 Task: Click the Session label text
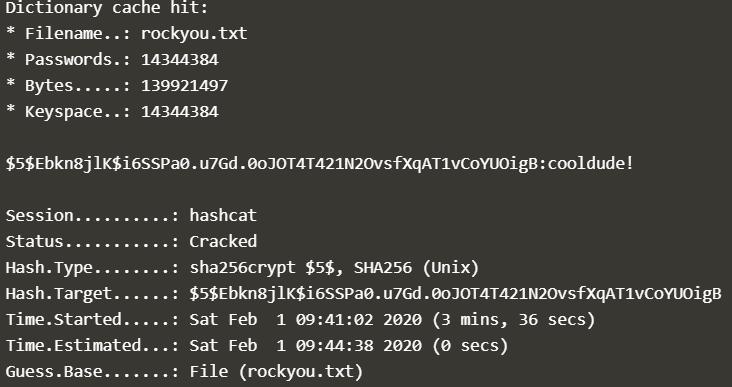(x=40, y=216)
